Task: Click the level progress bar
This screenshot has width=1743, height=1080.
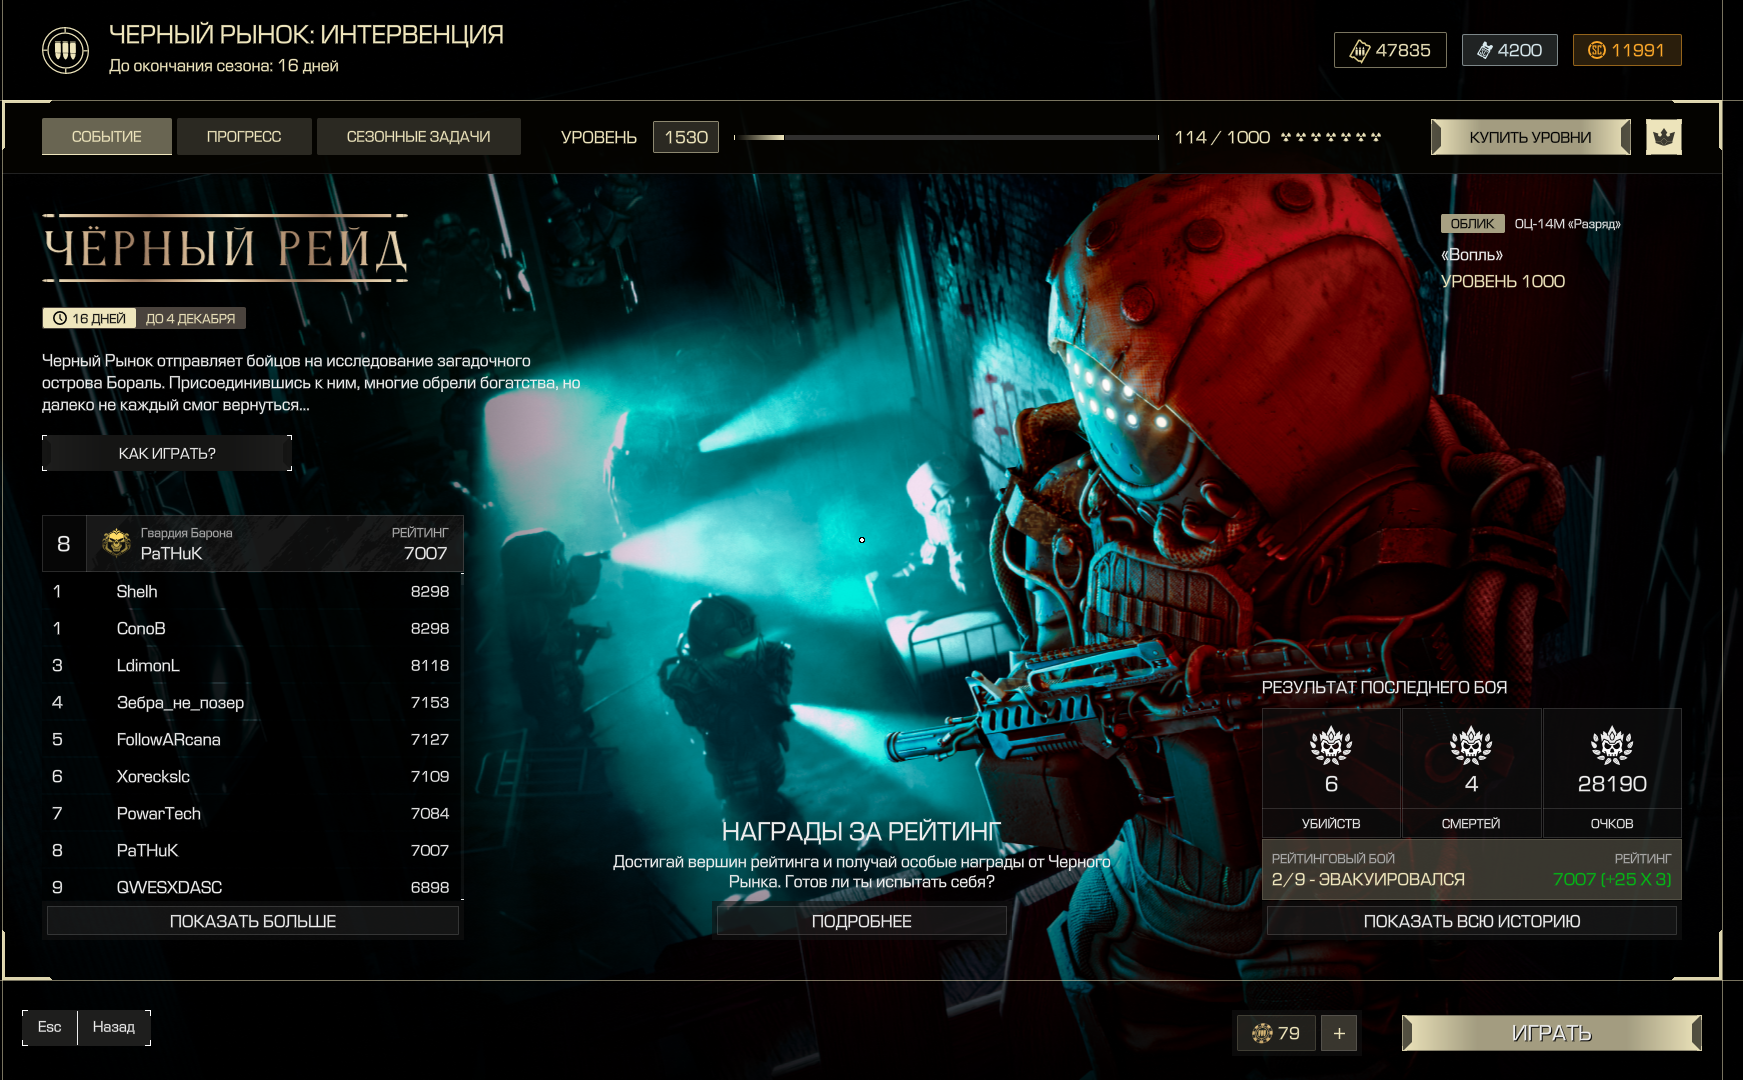Action: click(x=946, y=137)
